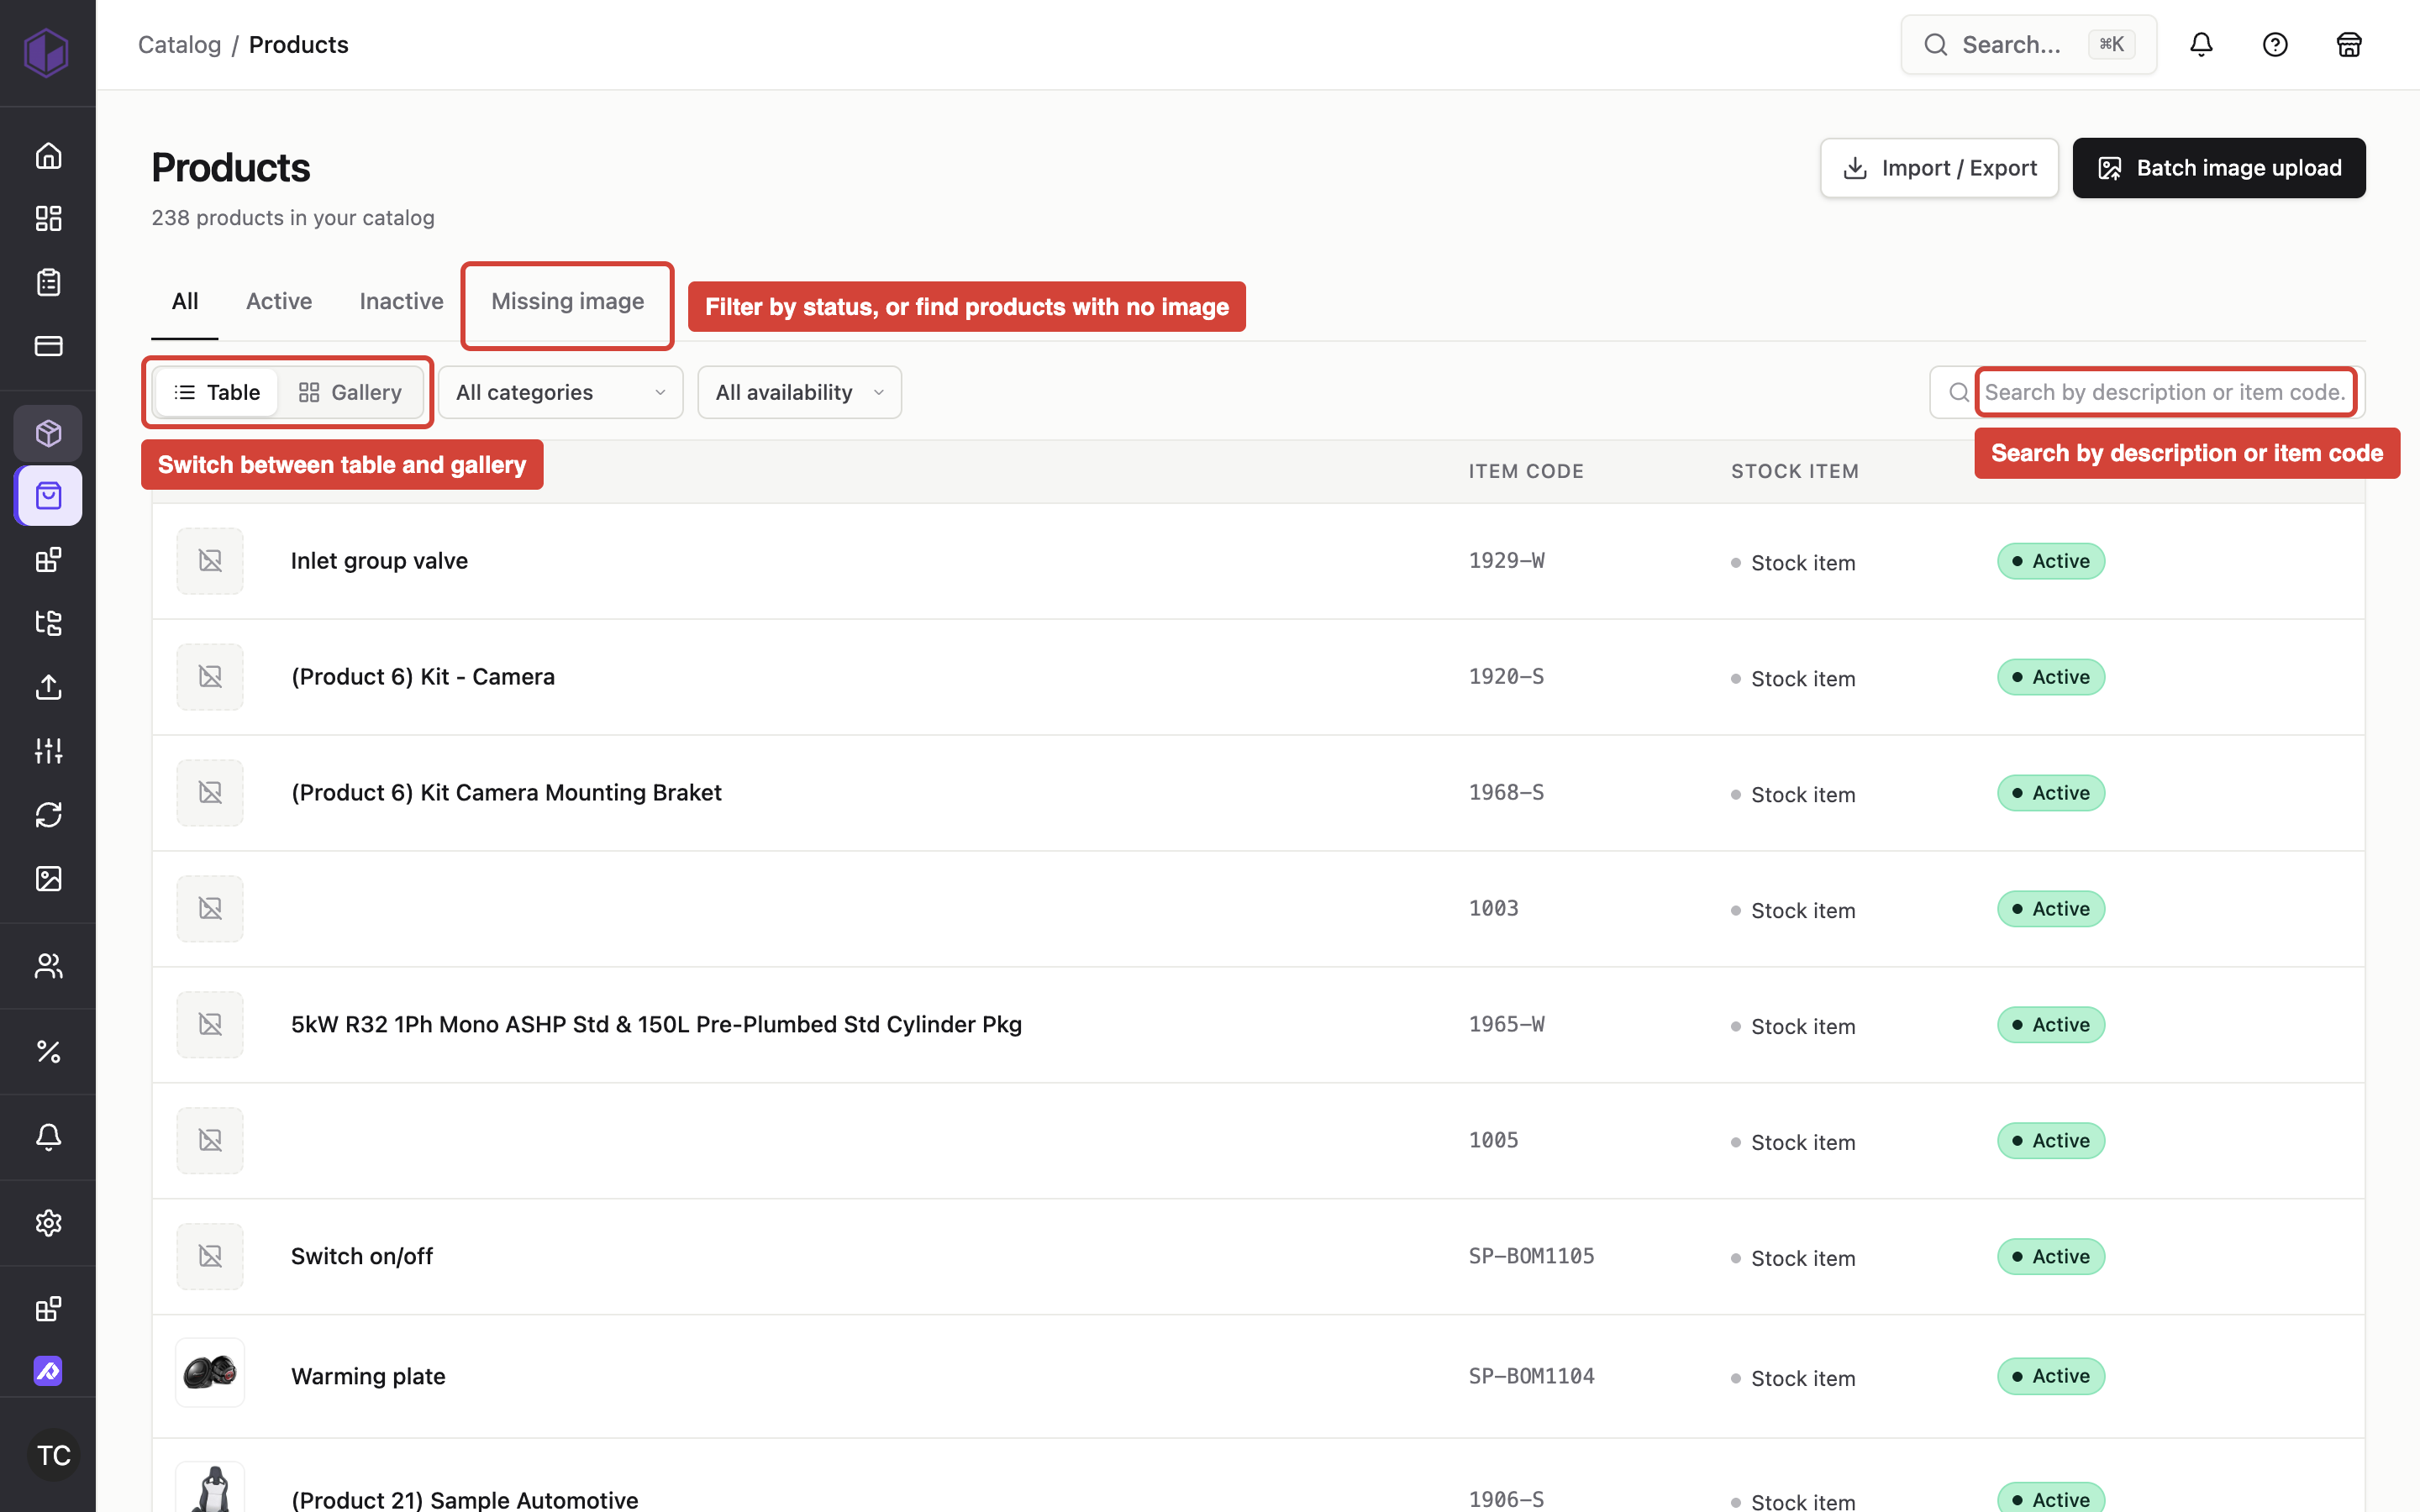Click the Active badge for item 1003
Viewport: 2420px width, 1512px height.
click(2051, 909)
